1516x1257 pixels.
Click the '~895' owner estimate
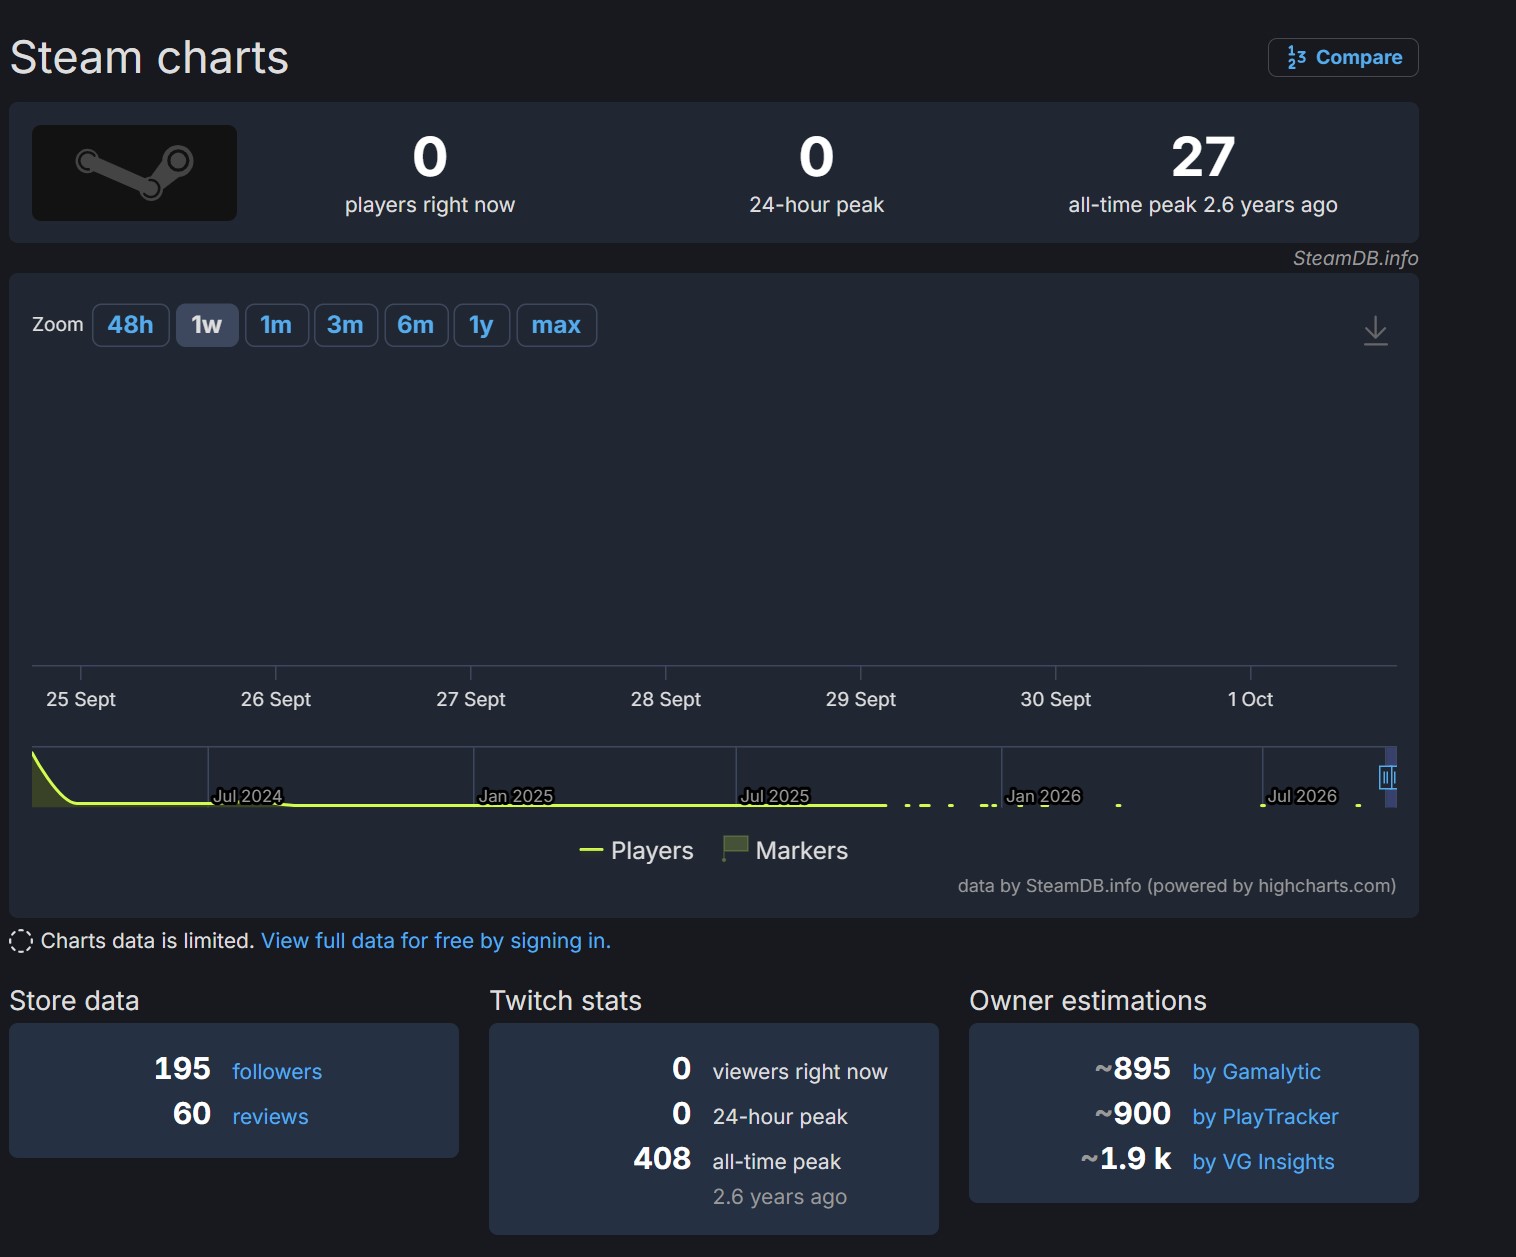coord(1133,1069)
